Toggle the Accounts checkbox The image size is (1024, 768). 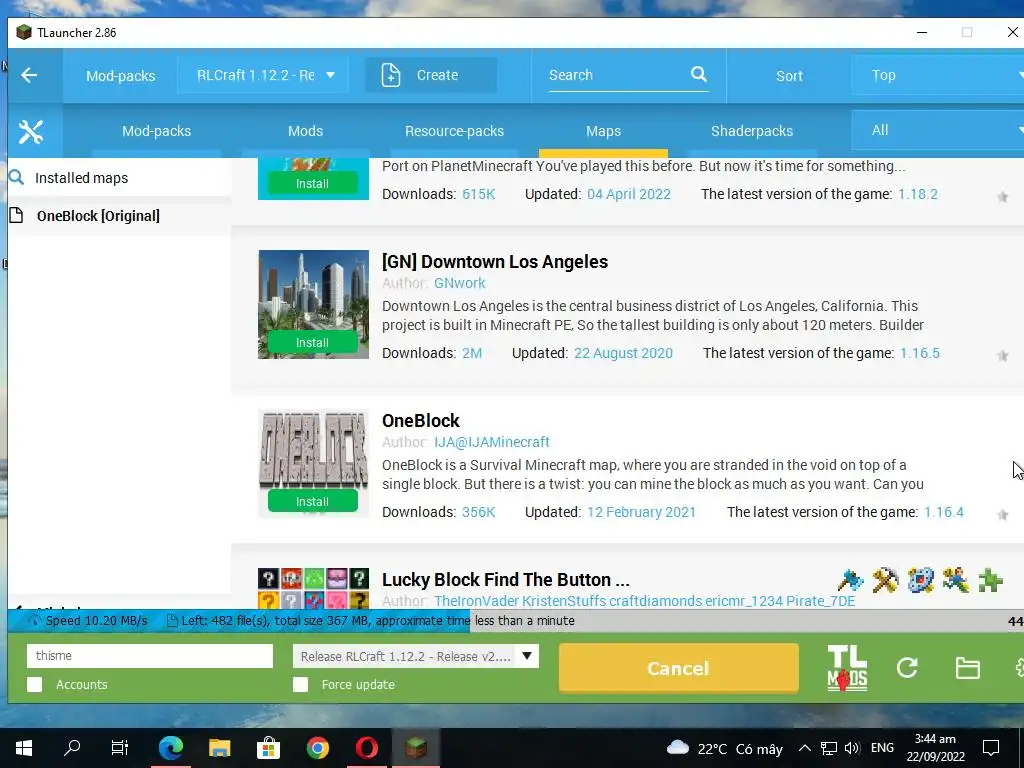(x=35, y=684)
